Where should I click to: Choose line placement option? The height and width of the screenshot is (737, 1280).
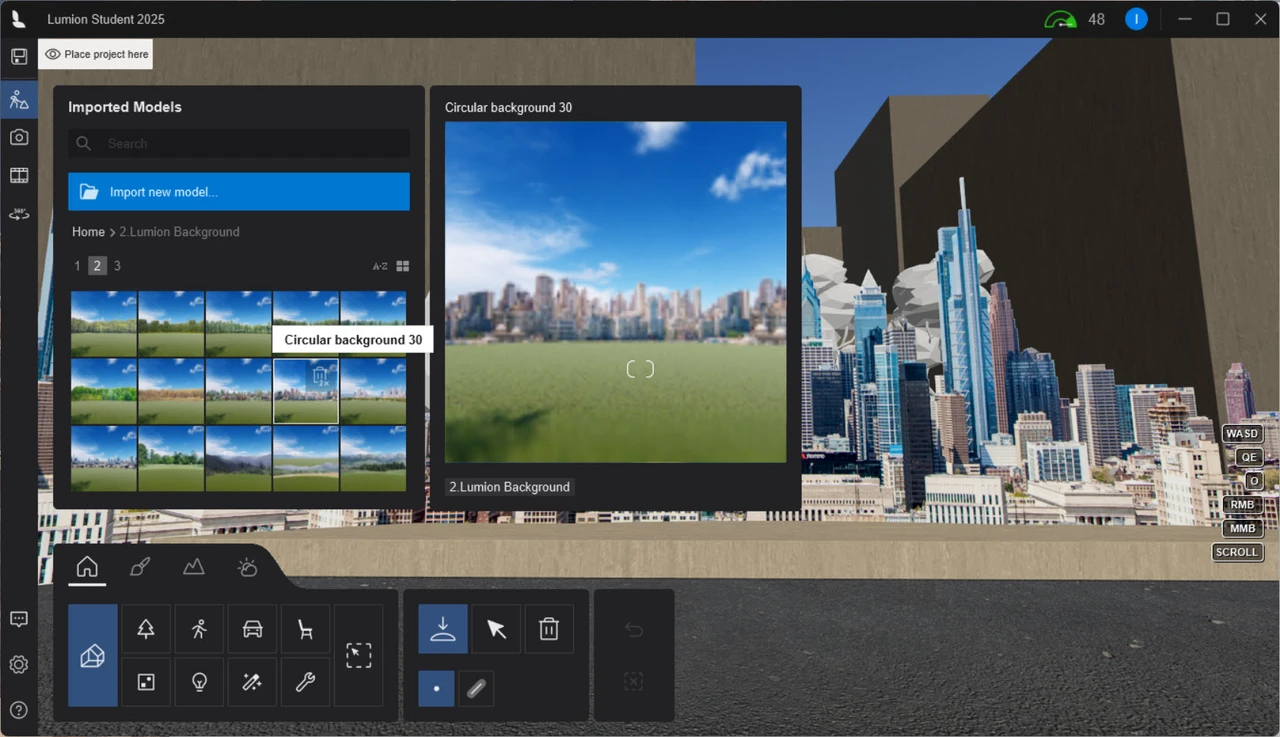click(x=476, y=688)
